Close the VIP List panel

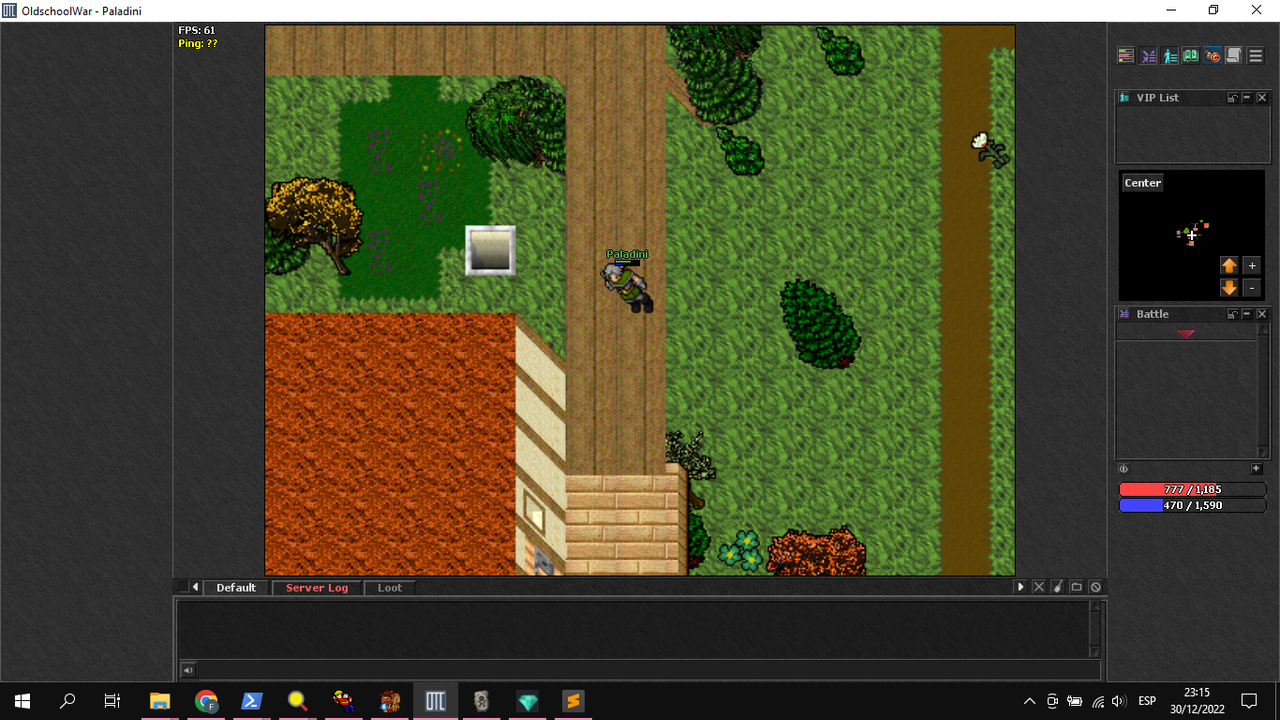(x=1262, y=98)
